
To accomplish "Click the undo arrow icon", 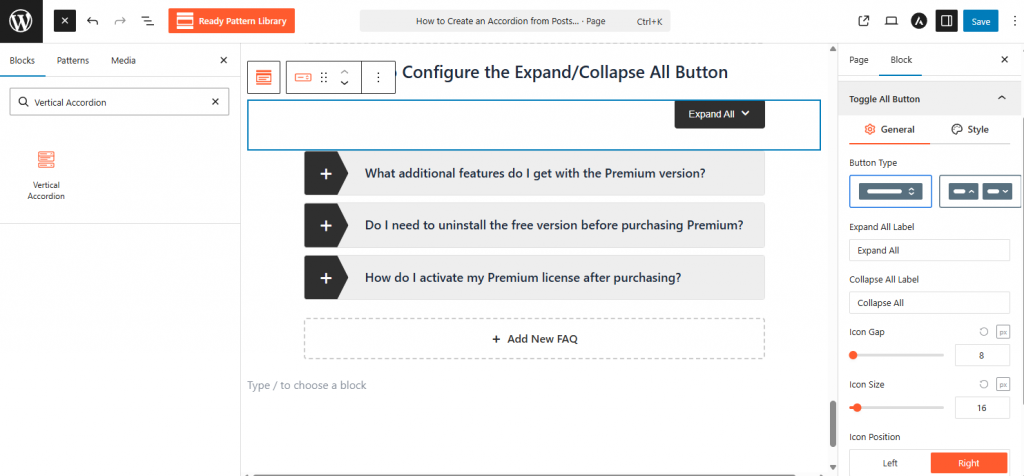I will pyautogui.click(x=93, y=20).
